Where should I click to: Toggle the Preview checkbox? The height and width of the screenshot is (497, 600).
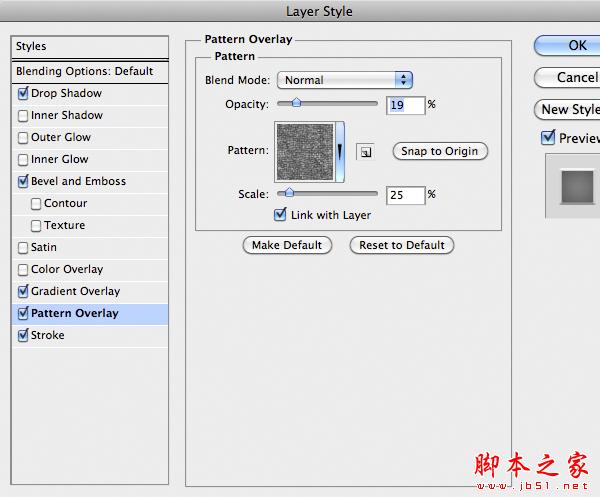click(x=548, y=137)
